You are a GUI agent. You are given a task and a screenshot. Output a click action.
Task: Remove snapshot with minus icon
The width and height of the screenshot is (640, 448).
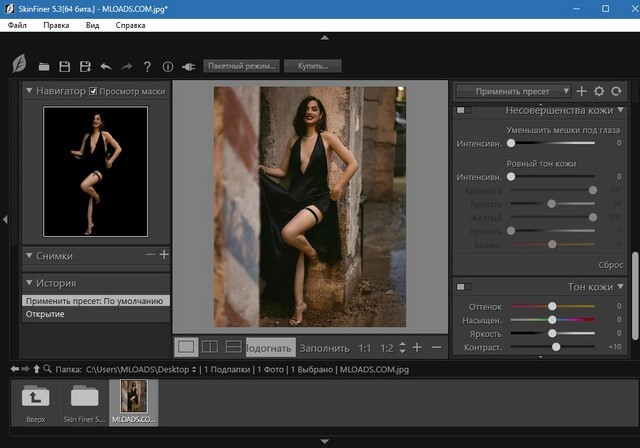point(150,255)
